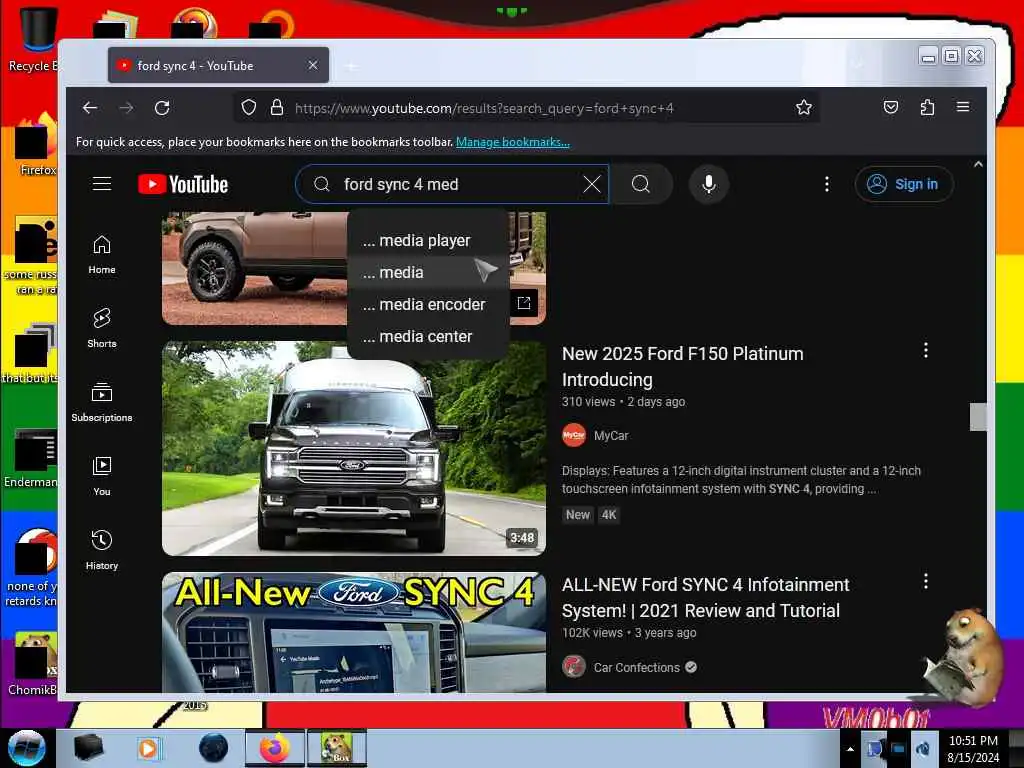Play the All-New Ford SYNC 4 thumbnail

pos(353,632)
